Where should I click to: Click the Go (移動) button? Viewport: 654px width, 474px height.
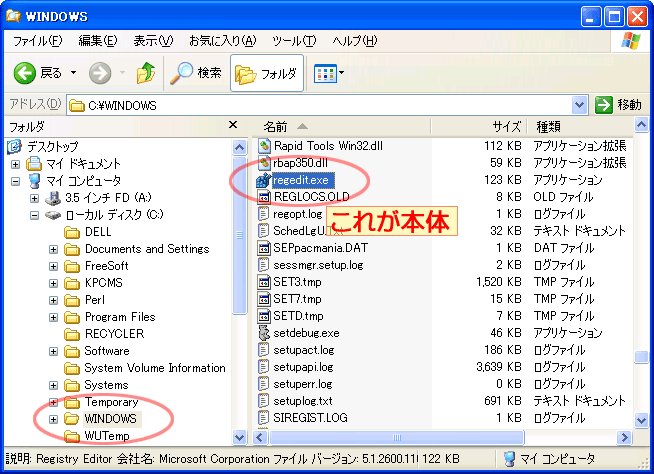(x=618, y=105)
